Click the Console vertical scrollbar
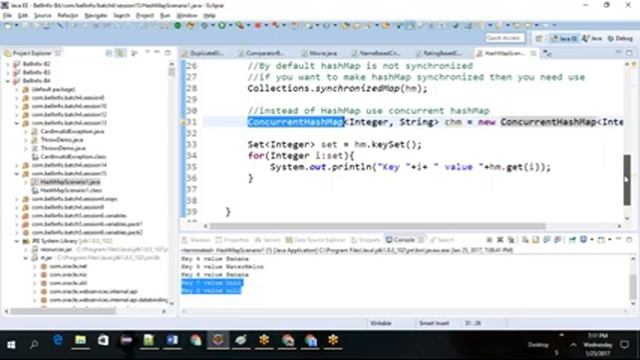 633,287
